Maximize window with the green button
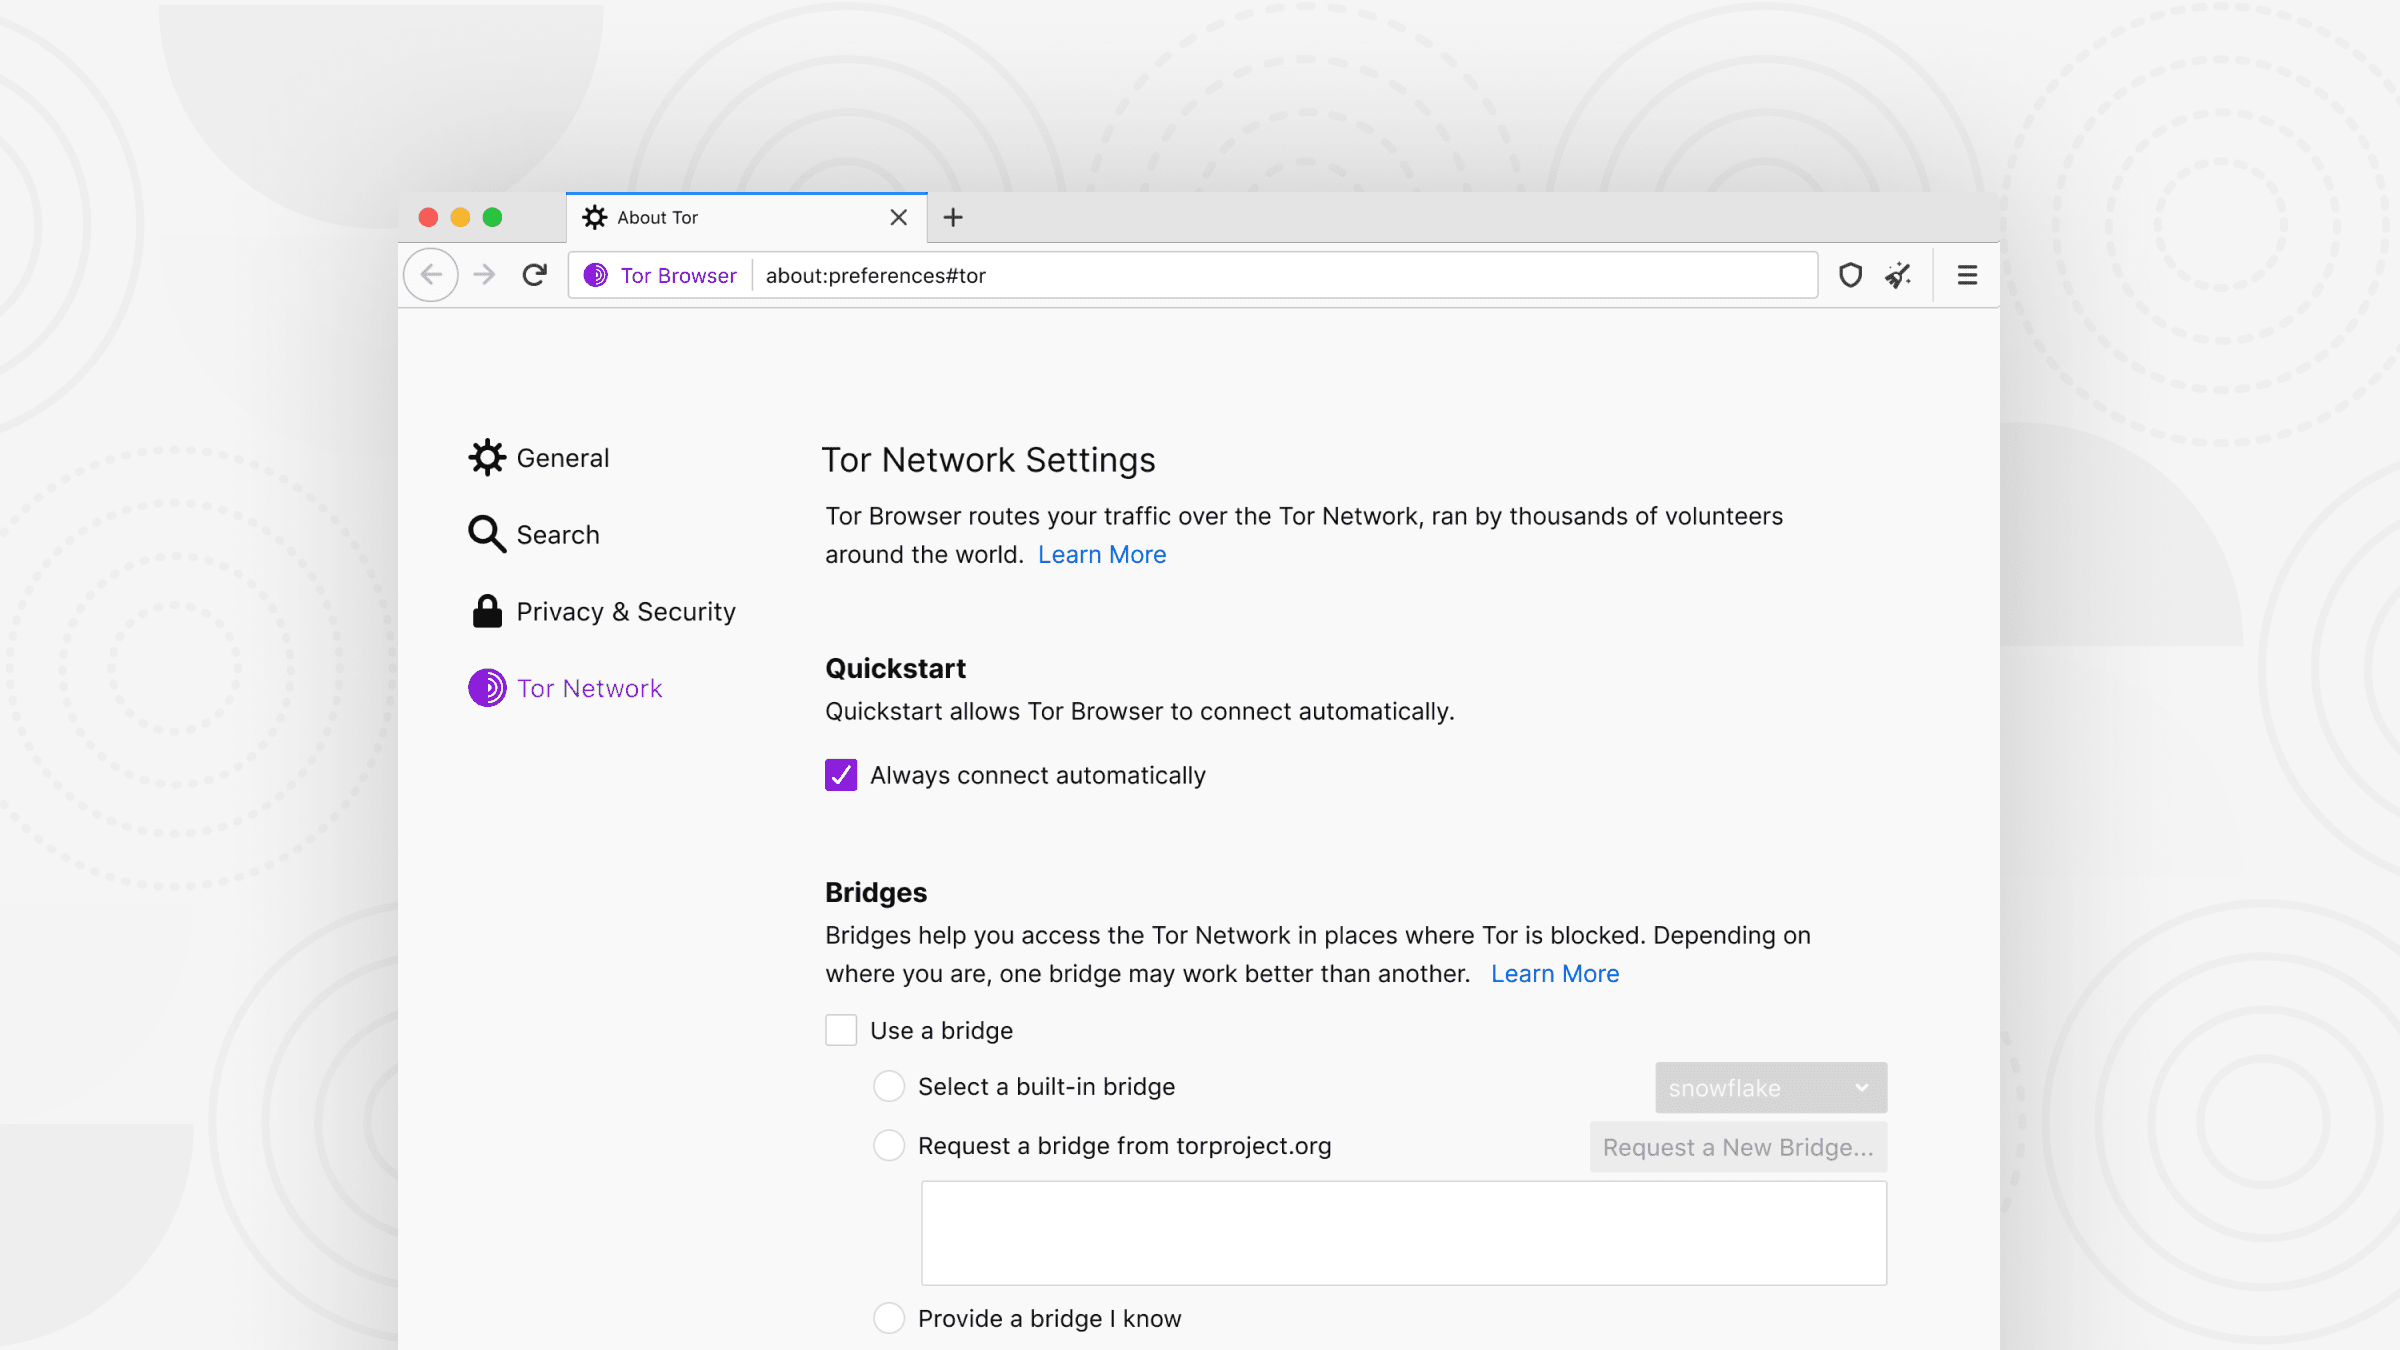This screenshot has width=2400, height=1350. [x=492, y=217]
